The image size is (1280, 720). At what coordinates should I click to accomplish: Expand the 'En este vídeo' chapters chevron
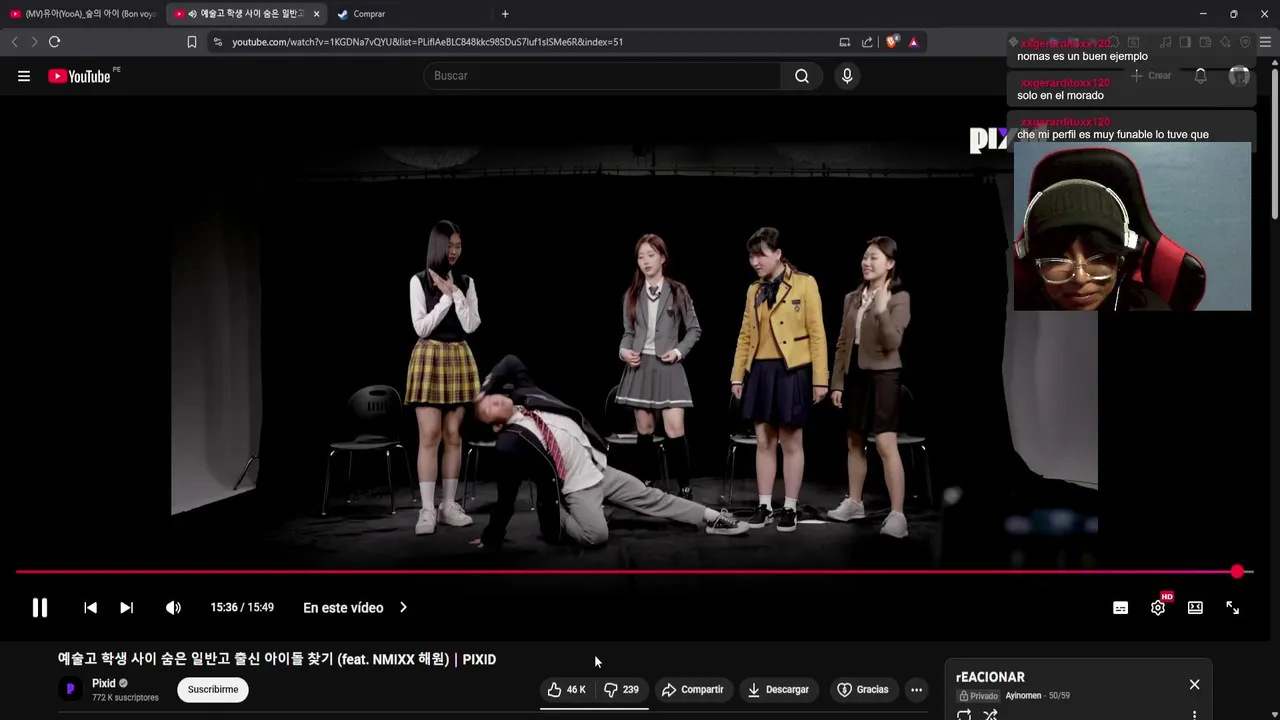[x=403, y=607]
